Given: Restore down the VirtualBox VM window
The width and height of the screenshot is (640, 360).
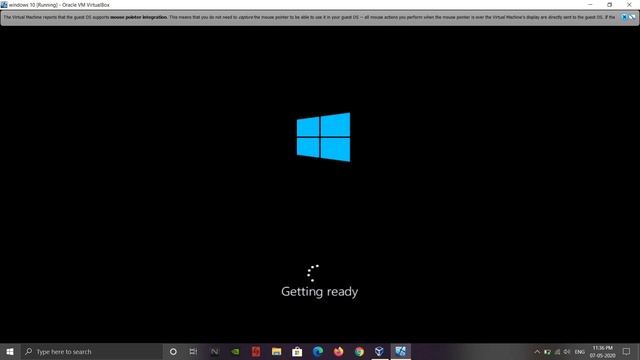Looking at the screenshot, I should click(609, 4).
